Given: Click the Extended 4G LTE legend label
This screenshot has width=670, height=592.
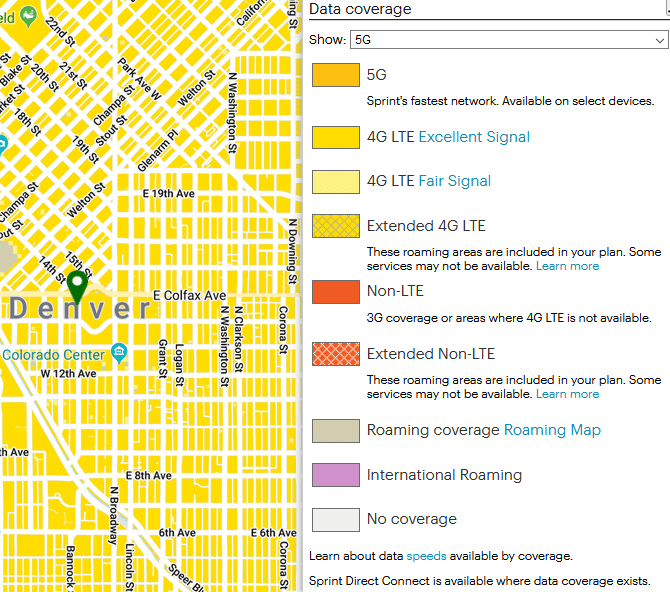Looking at the screenshot, I should [426, 226].
